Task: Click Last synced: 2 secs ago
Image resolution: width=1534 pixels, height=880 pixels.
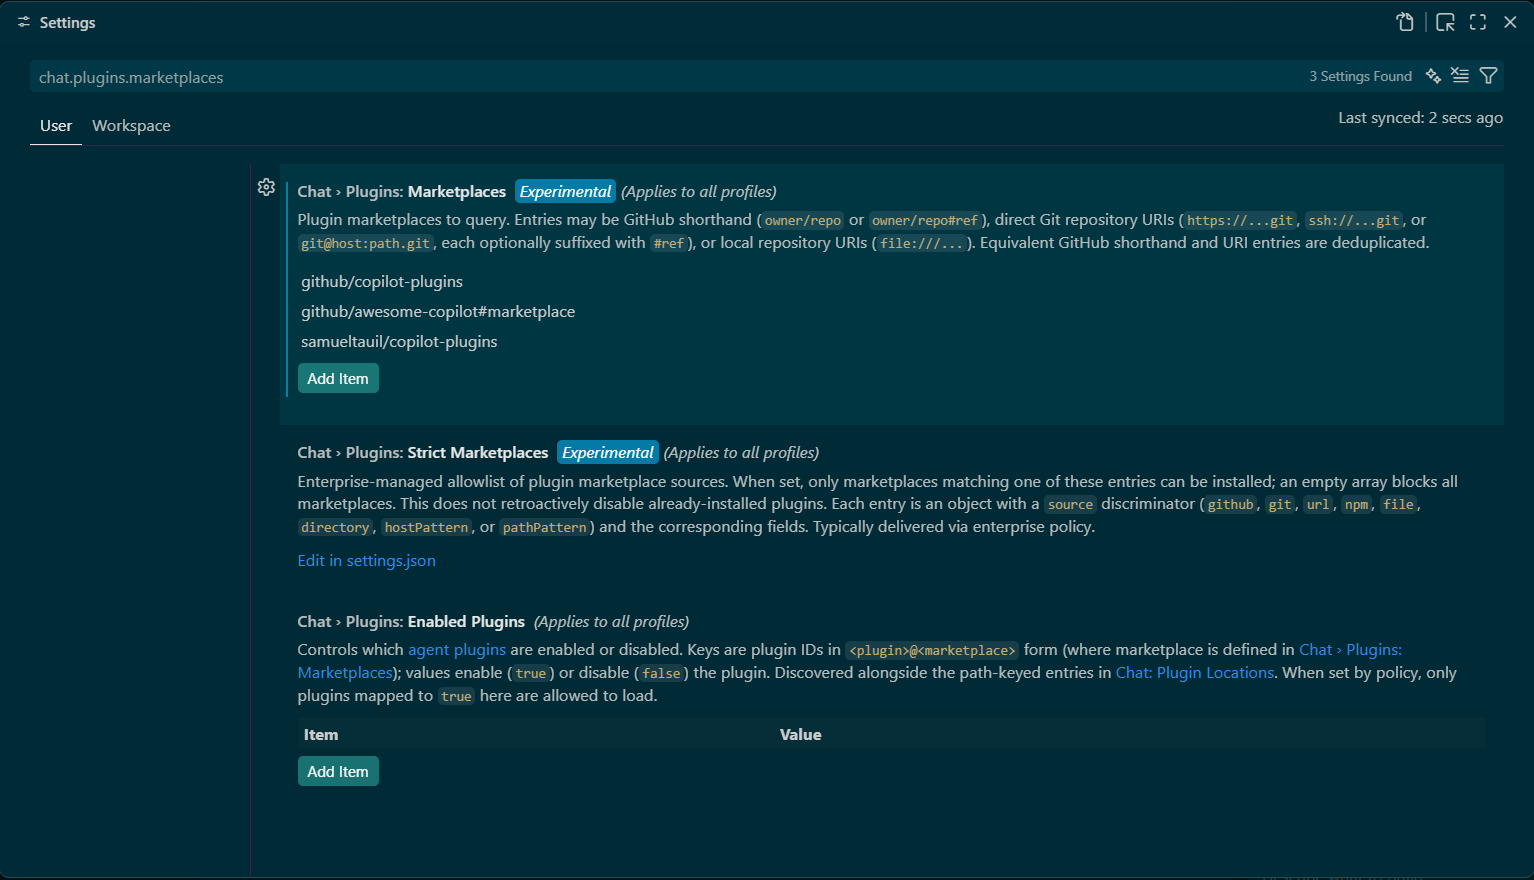Action: coord(1420,118)
